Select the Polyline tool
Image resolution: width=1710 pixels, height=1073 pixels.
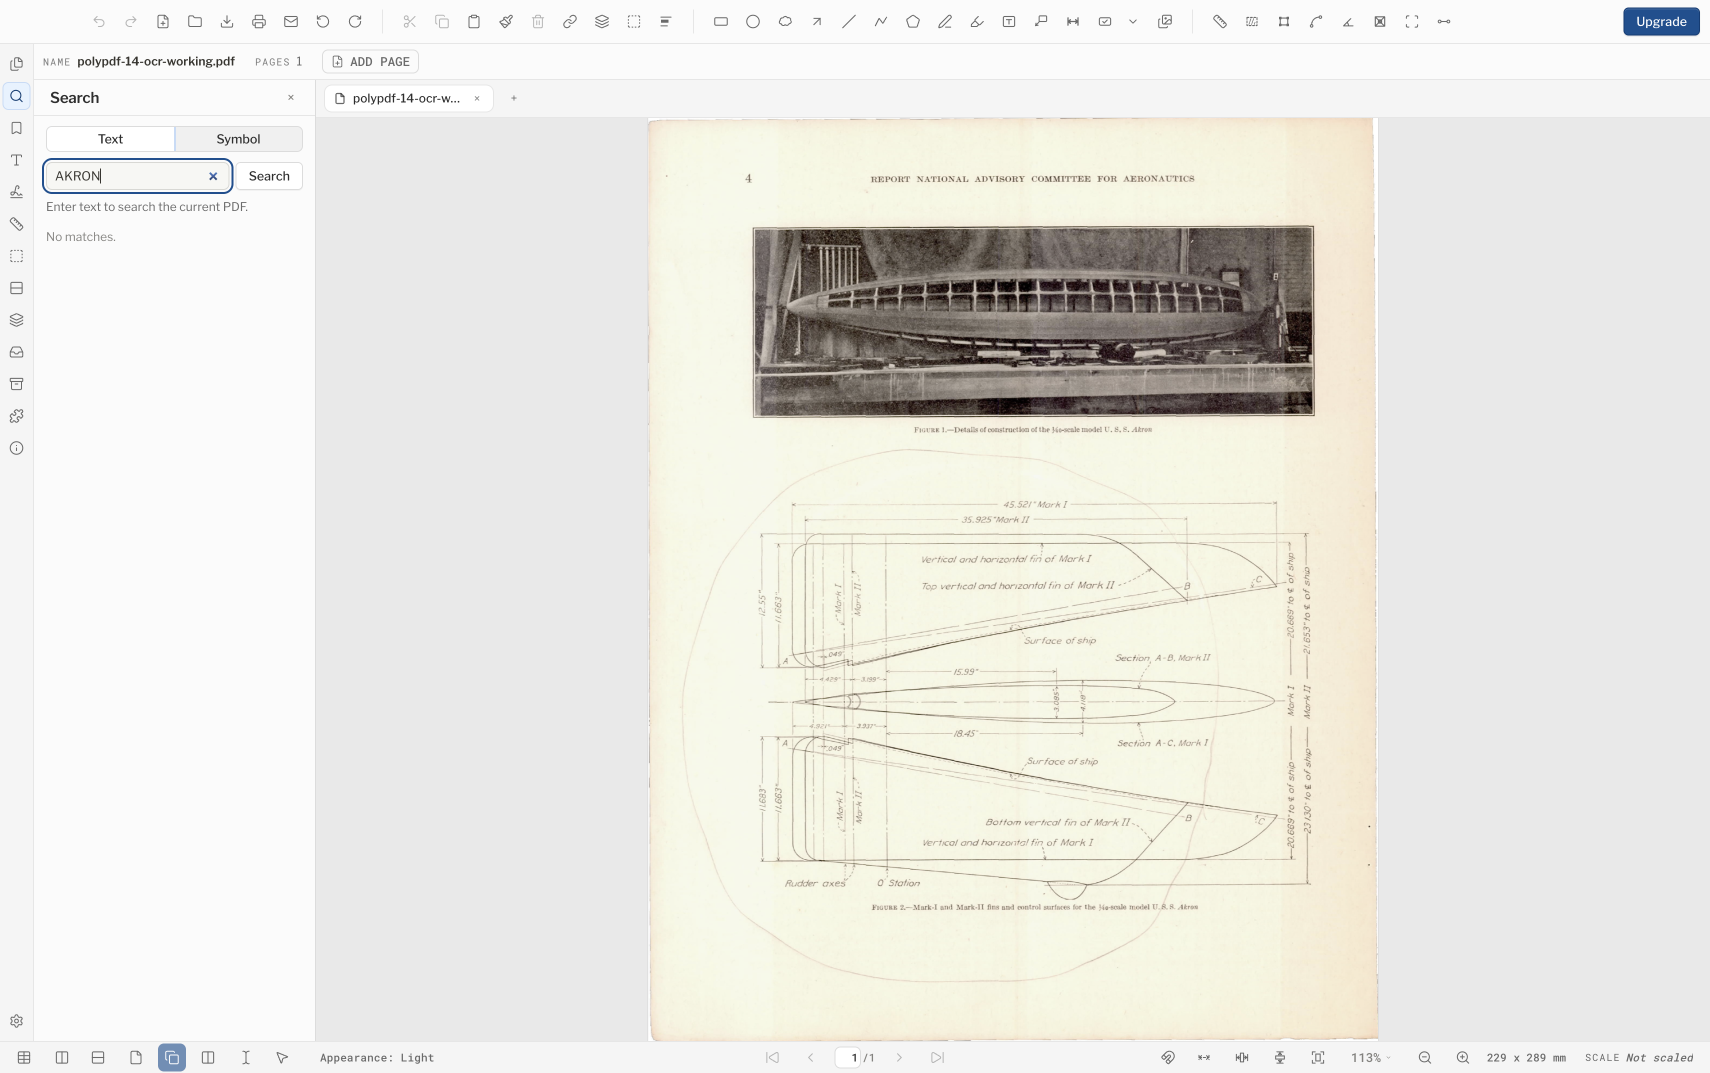point(881,21)
